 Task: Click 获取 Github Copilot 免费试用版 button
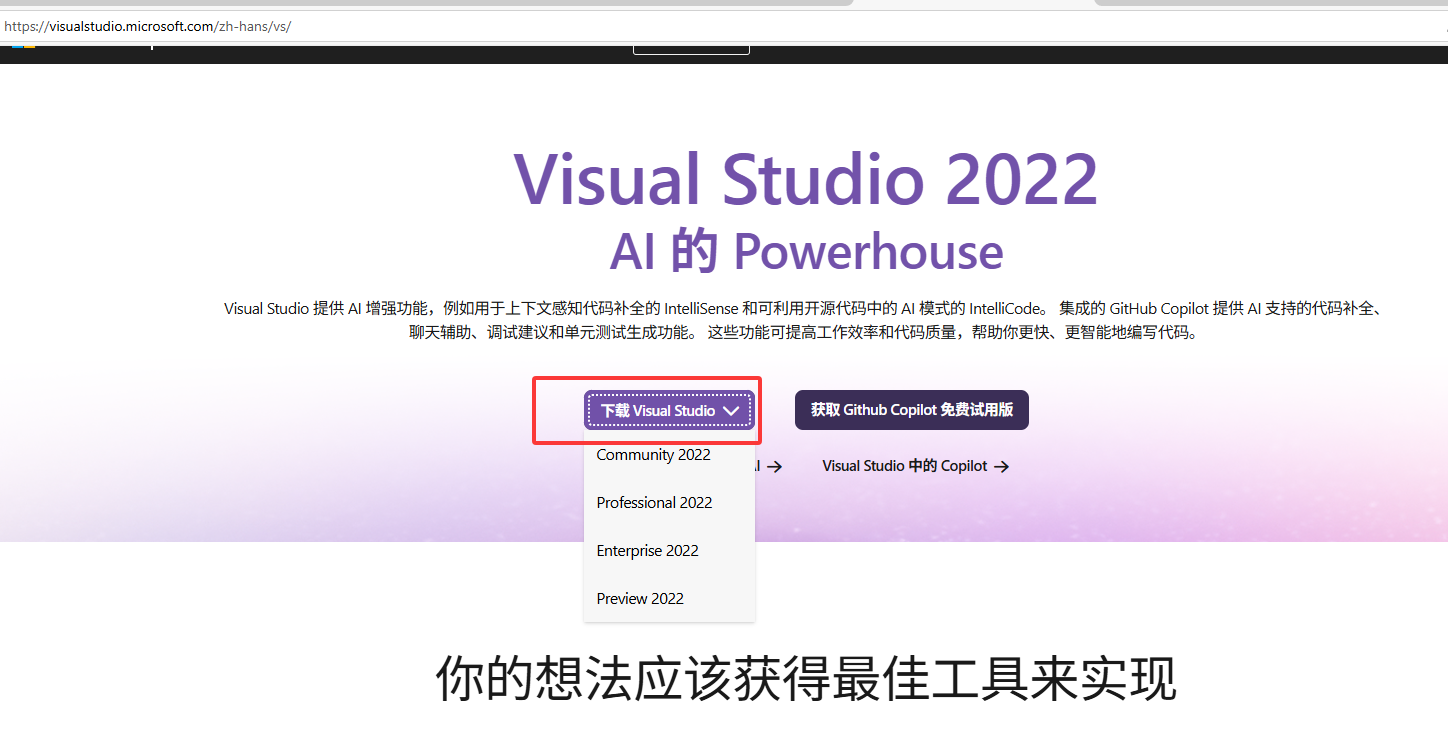coord(912,410)
